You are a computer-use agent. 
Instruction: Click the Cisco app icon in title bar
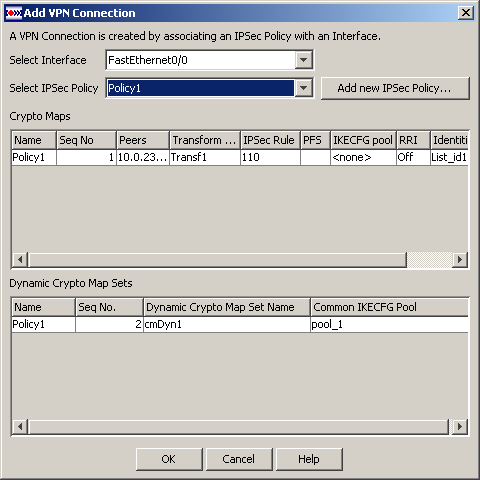click(14, 13)
